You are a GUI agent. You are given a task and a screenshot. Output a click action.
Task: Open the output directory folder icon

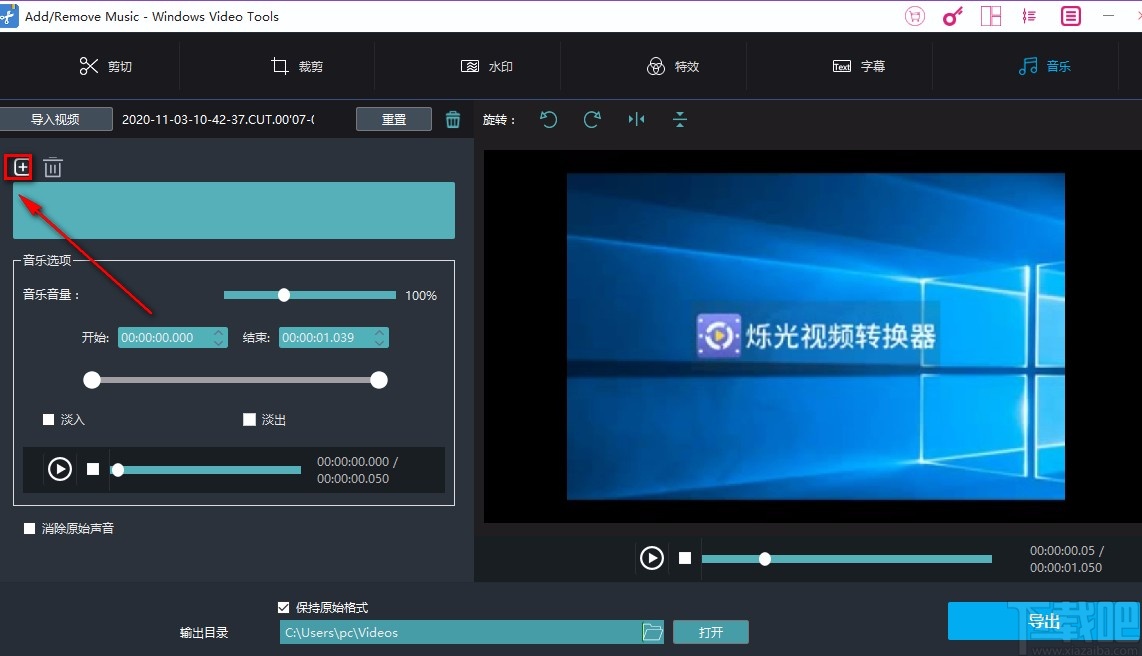tap(653, 631)
